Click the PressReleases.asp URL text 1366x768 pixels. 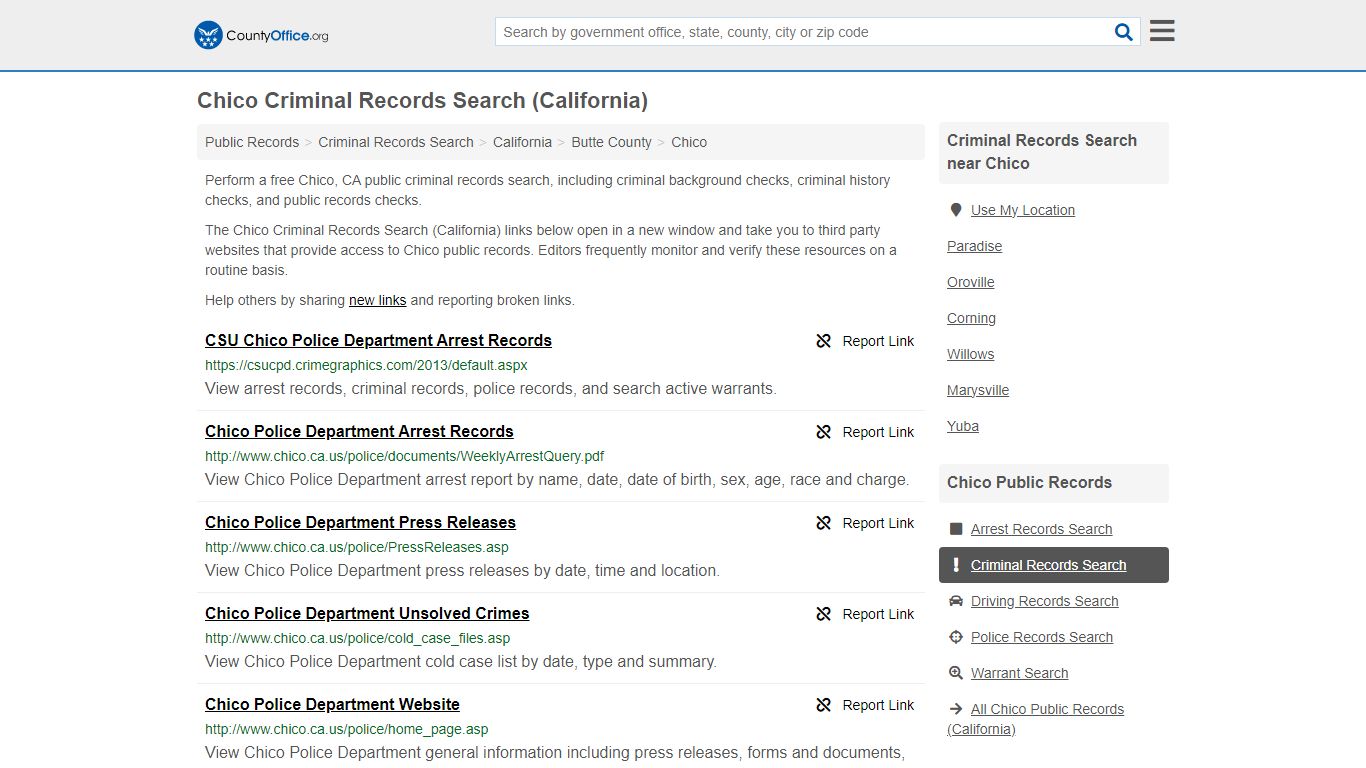[x=357, y=547]
